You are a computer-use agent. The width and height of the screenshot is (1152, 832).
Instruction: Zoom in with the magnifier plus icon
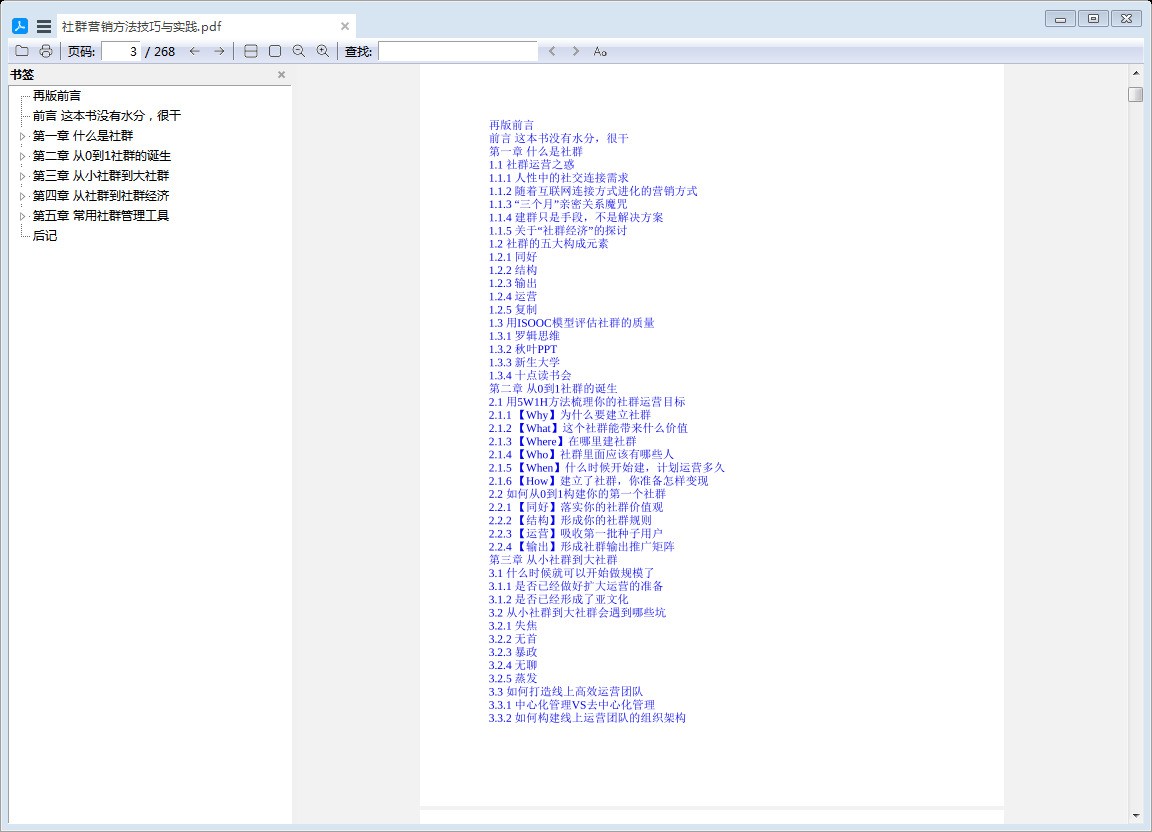323,51
